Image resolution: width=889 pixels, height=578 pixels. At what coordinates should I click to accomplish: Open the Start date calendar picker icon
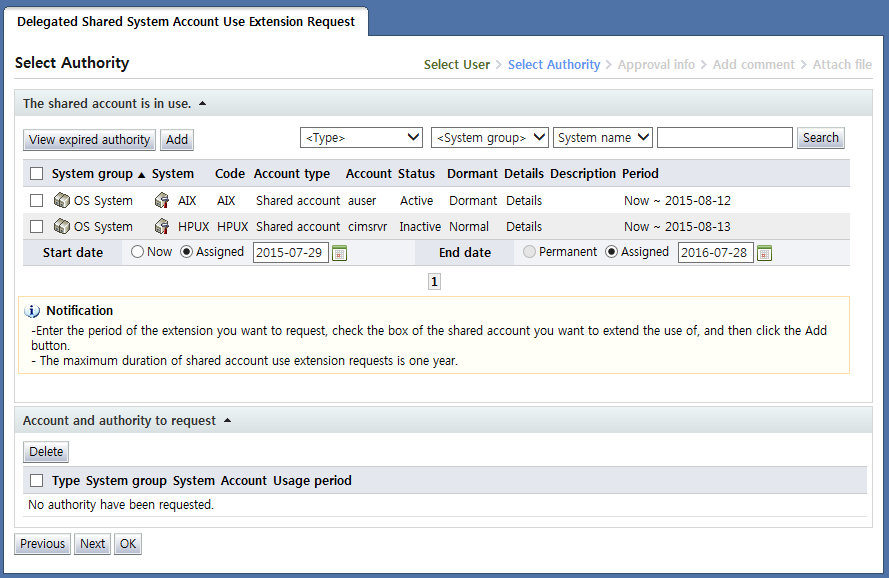pyautogui.click(x=339, y=253)
